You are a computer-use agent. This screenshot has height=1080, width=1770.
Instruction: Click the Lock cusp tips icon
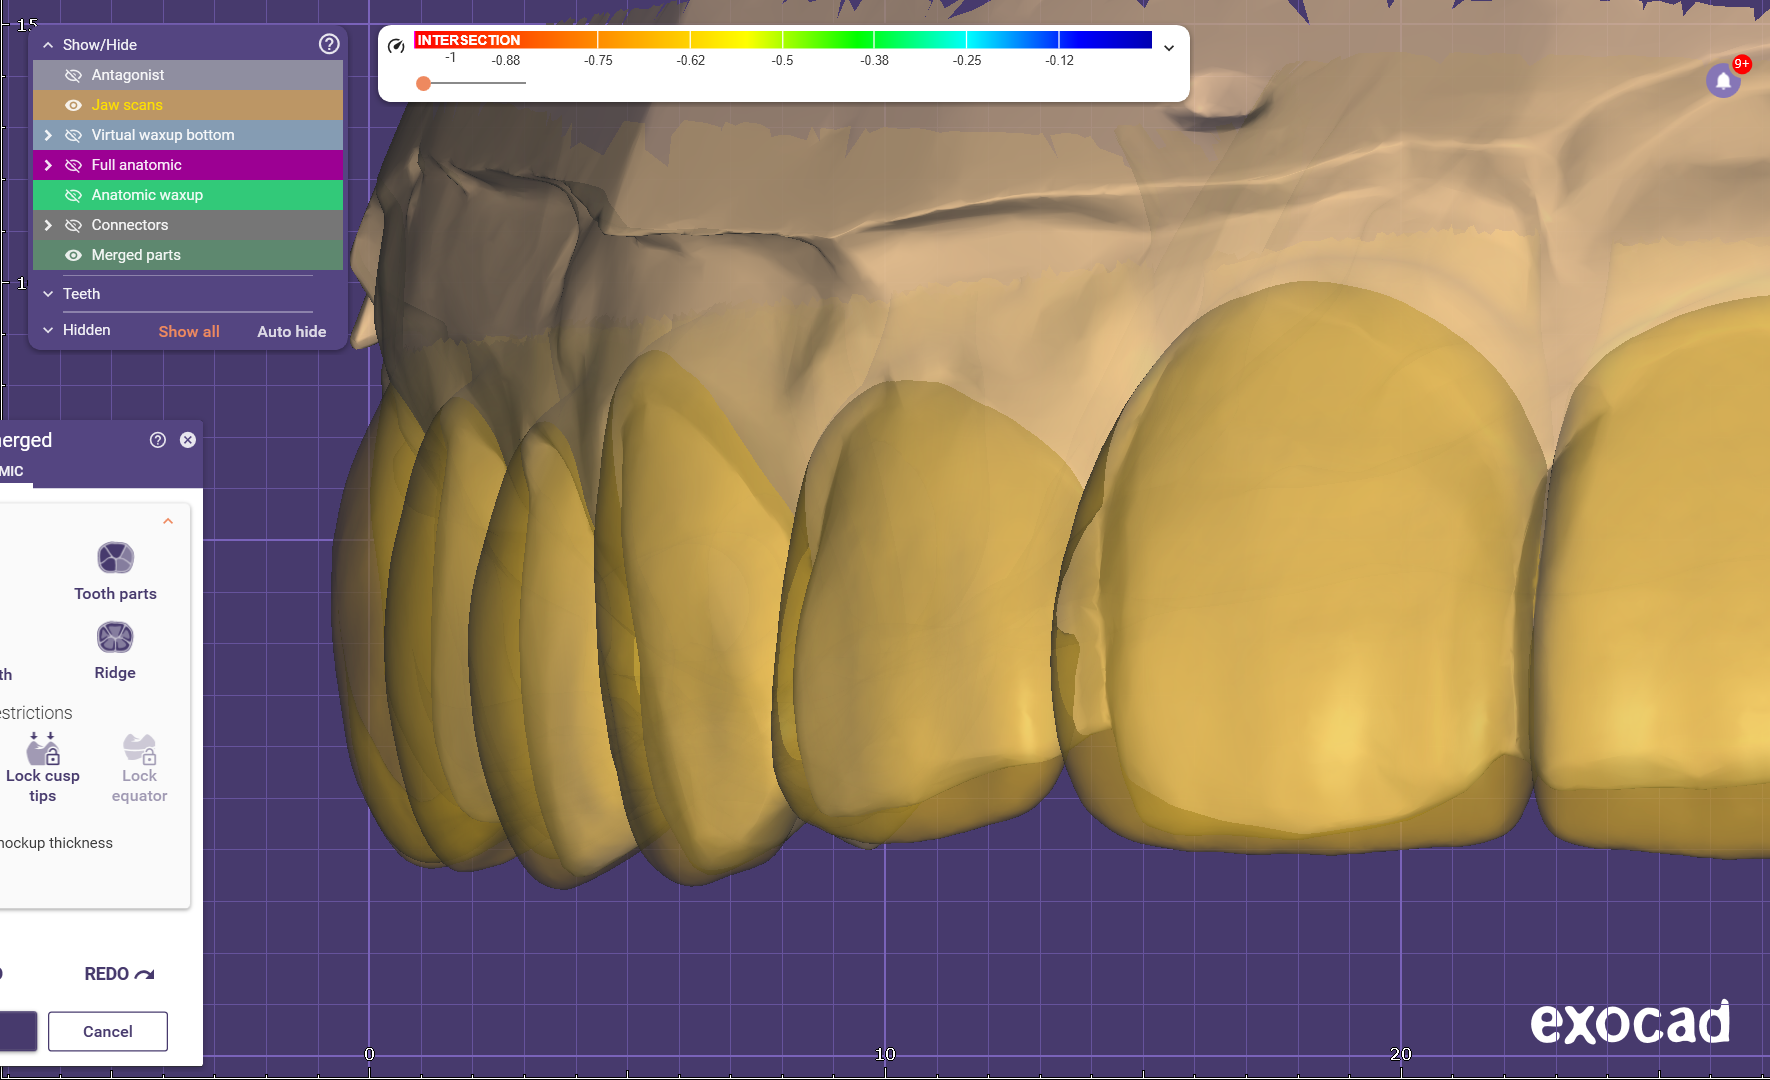[43, 749]
